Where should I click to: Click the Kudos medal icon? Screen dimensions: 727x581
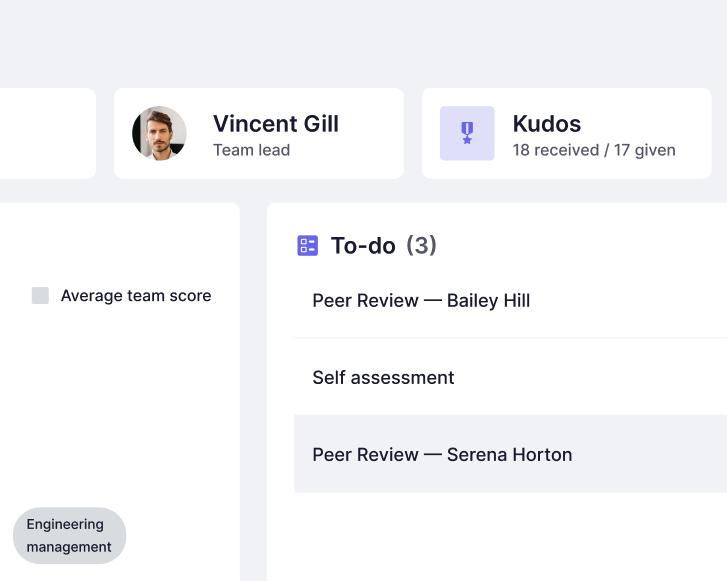click(467, 133)
